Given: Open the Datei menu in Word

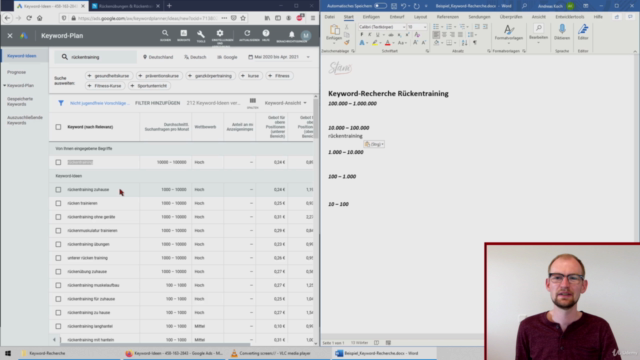Looking at the screenshot, I should pos(329,17).
